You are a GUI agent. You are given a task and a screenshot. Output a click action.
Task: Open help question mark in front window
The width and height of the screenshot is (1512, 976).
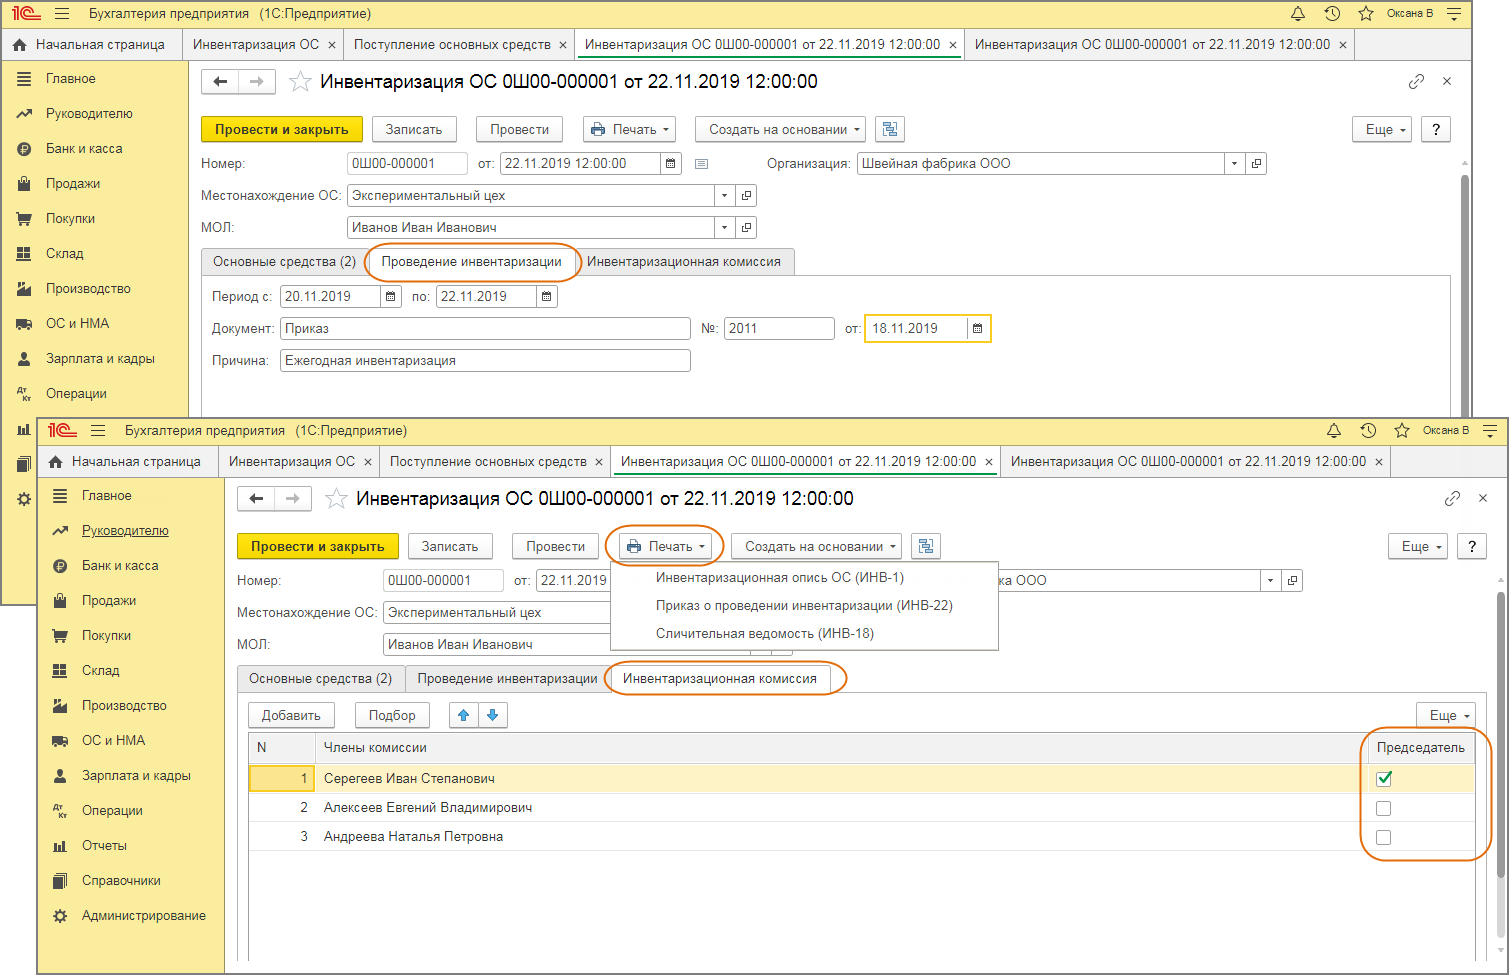coord(1471,546)
